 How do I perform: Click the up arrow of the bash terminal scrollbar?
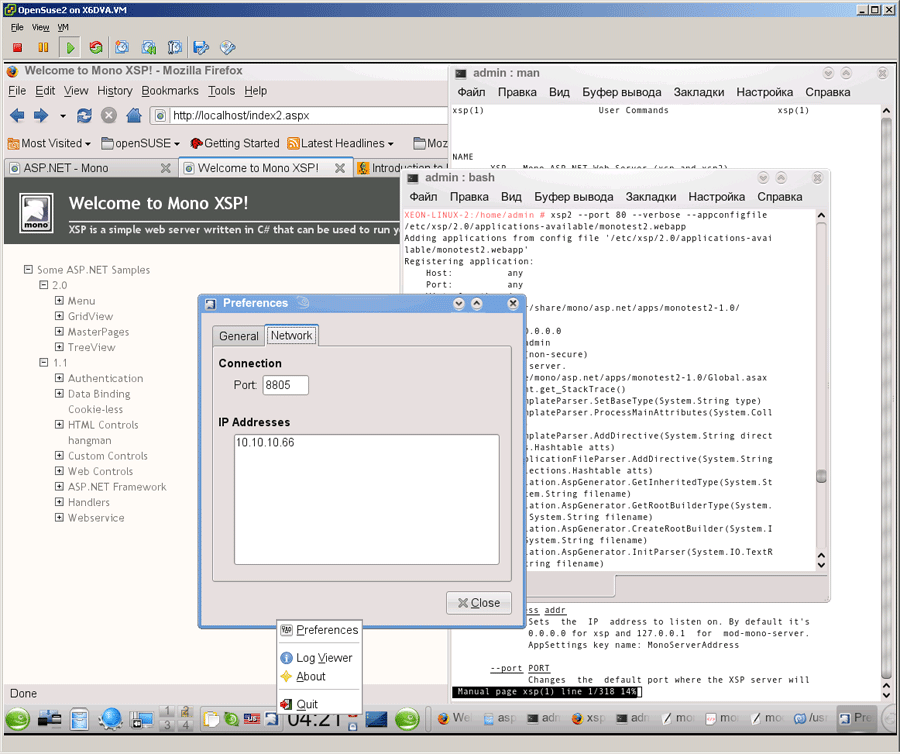[821, 216]
